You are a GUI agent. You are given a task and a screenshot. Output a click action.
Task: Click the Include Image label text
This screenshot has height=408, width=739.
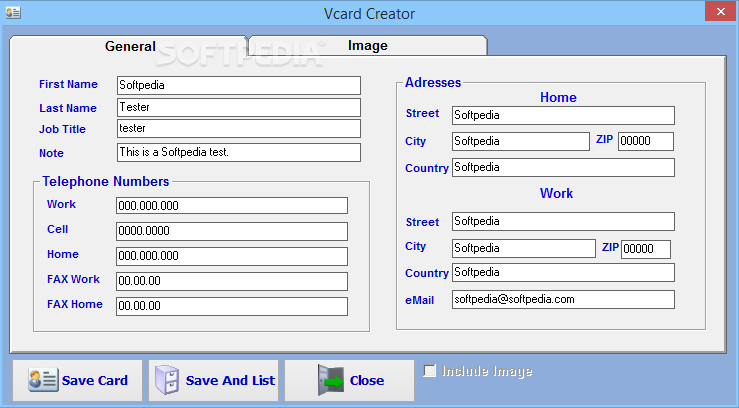tap(487, 371)
